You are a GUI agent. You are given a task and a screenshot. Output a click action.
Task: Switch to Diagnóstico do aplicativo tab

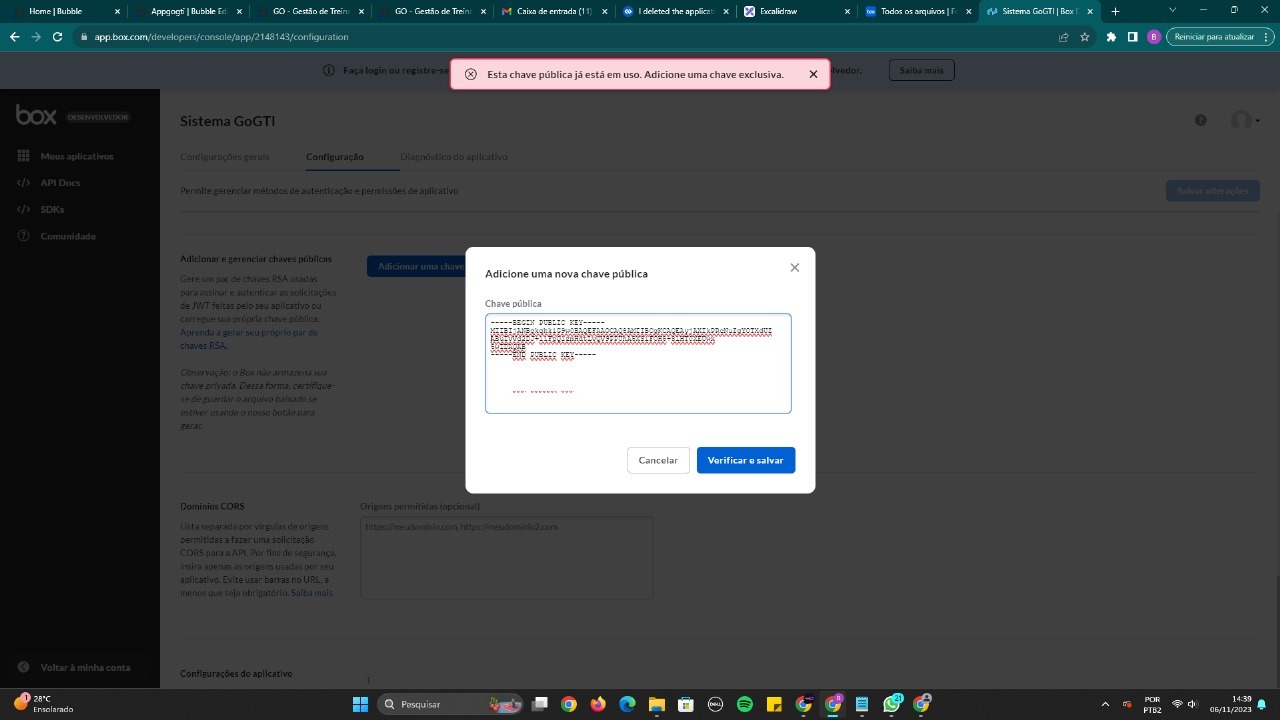(x=454, y=157)
